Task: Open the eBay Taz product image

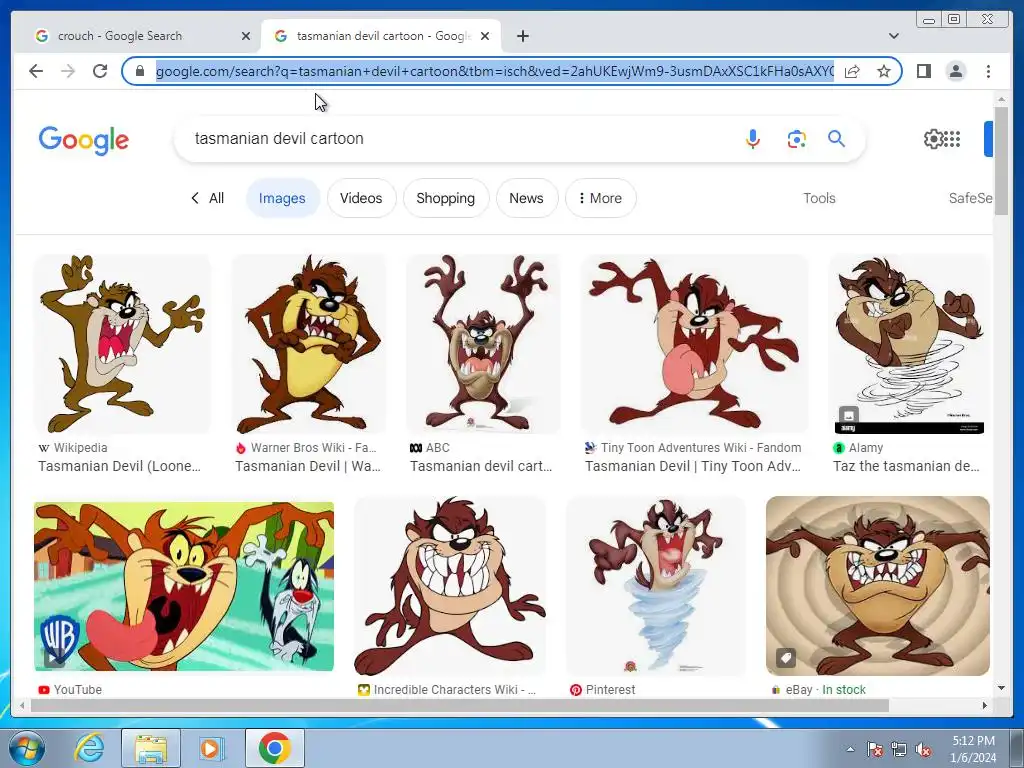Action: (x=878, y=586)
